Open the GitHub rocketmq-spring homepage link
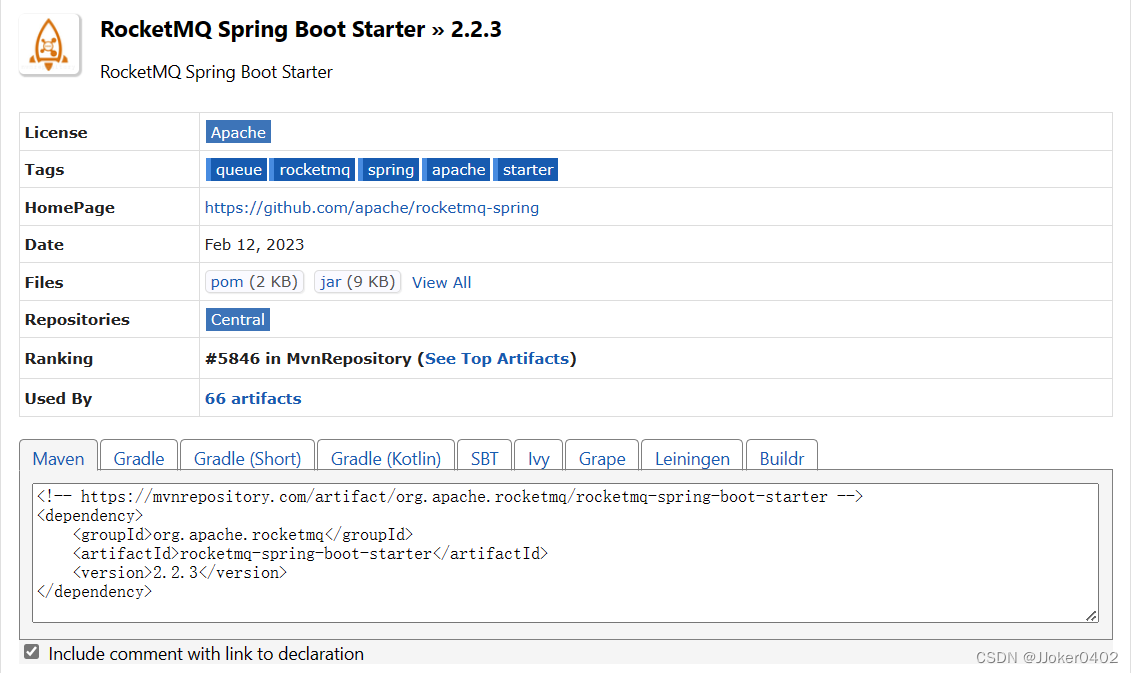 click(372, 208)
